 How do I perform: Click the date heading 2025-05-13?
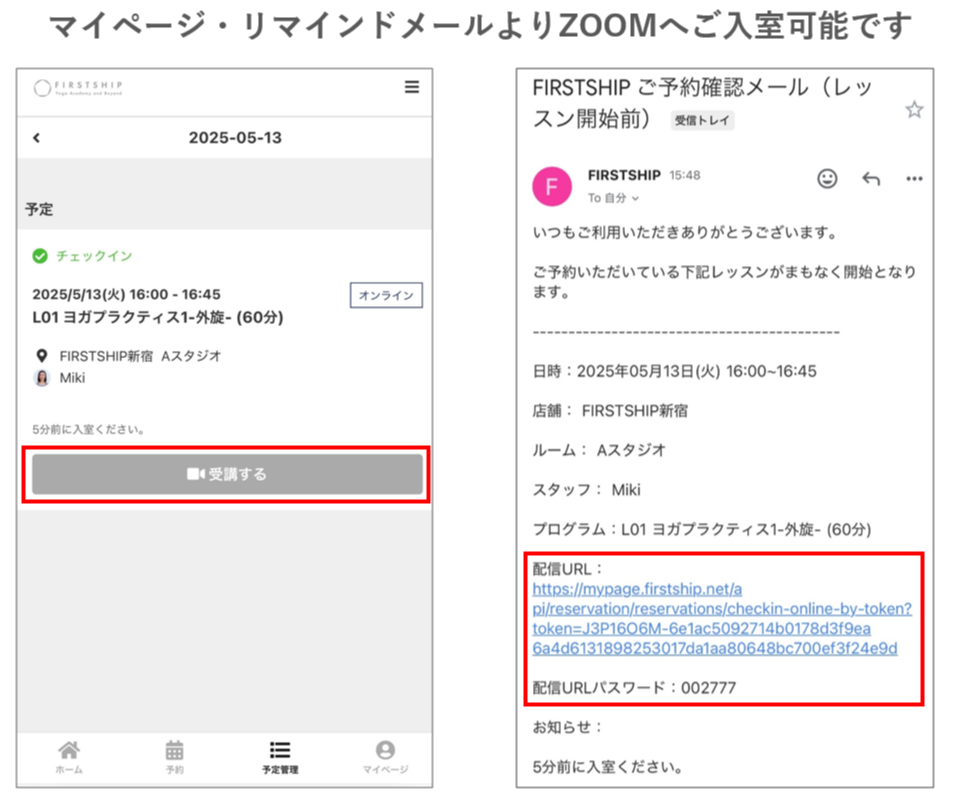pos(235,137)
